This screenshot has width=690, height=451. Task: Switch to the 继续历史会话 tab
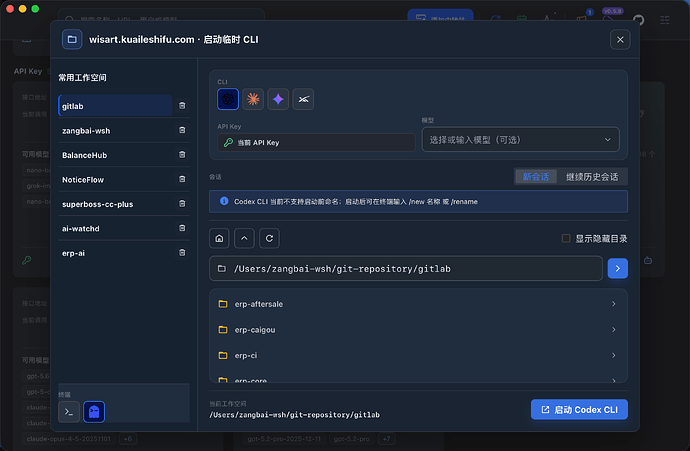[x=592, y=177]
